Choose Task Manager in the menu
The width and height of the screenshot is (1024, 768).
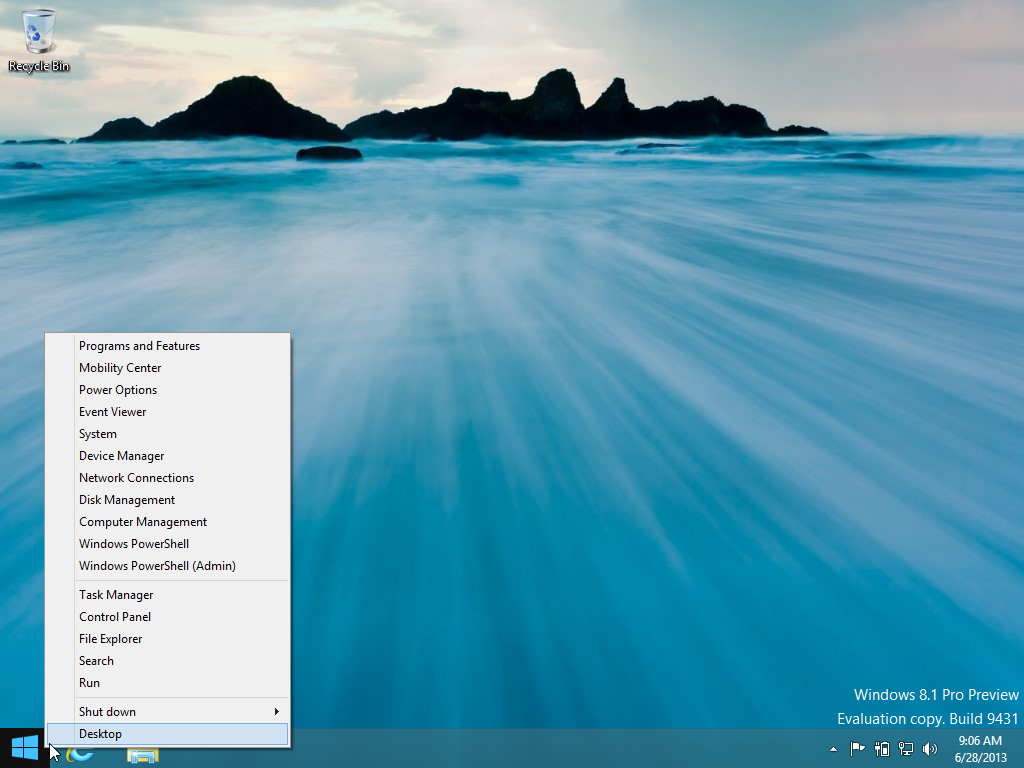pos(116,595)
